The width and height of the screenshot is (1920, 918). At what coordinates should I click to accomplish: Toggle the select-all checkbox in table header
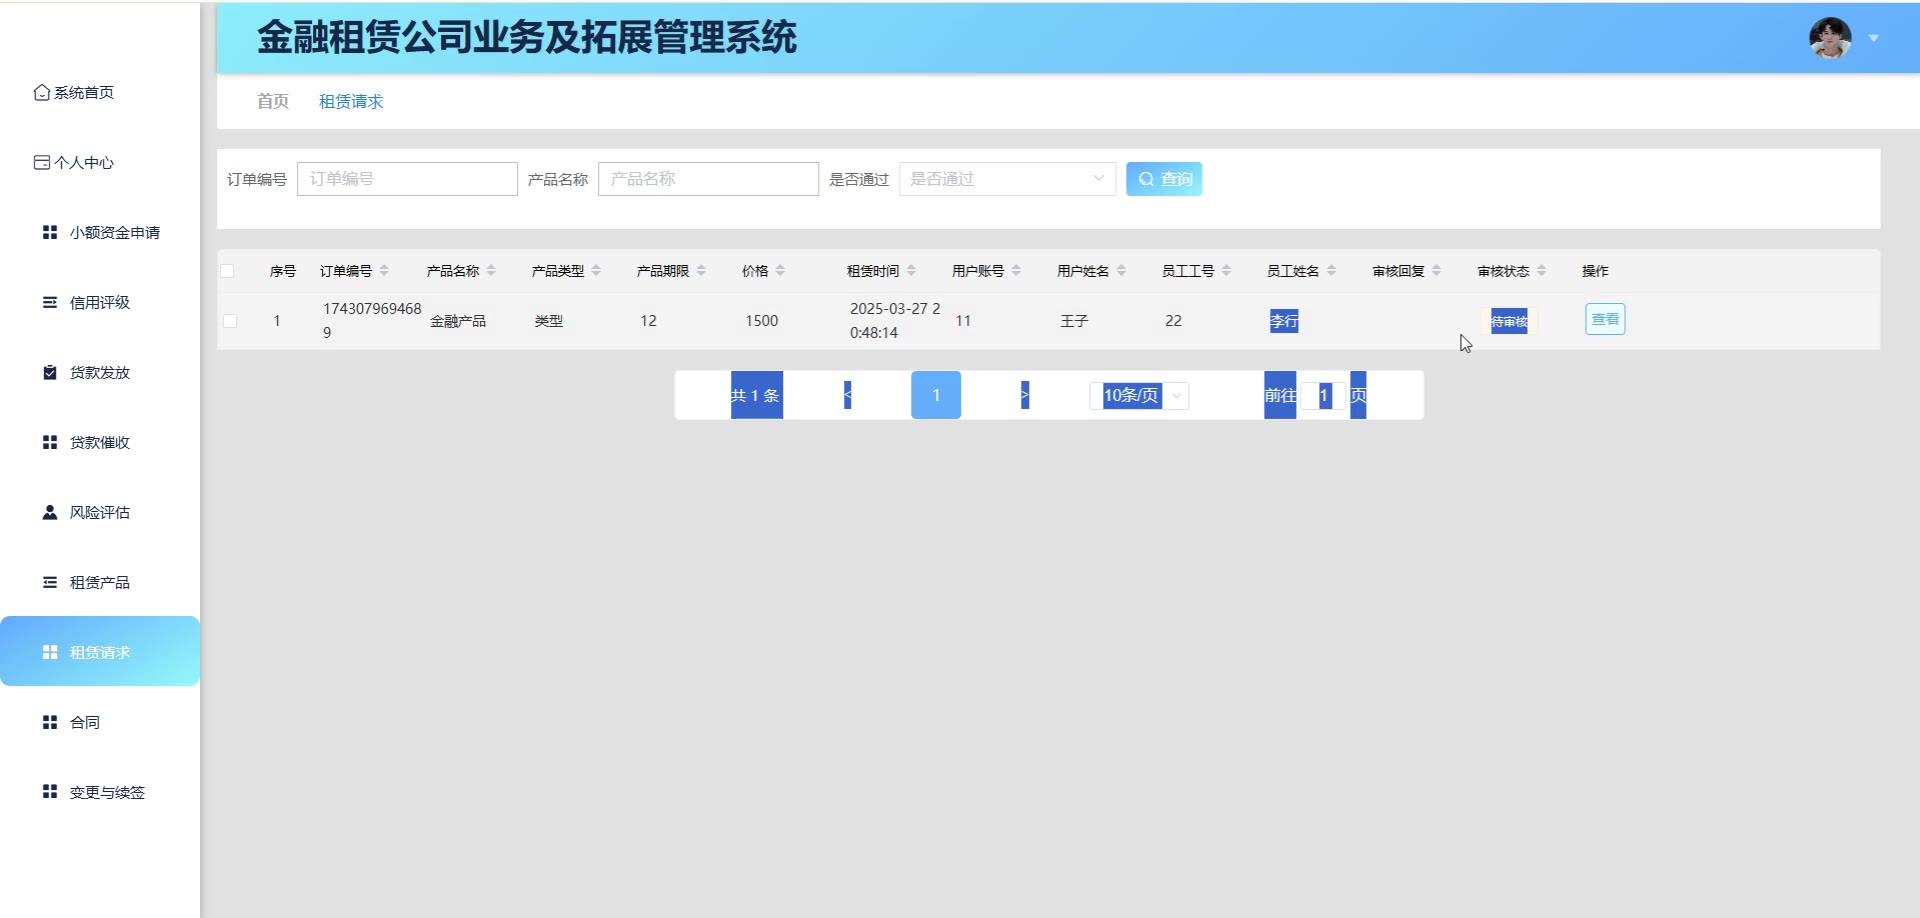[x=228, y=271]
